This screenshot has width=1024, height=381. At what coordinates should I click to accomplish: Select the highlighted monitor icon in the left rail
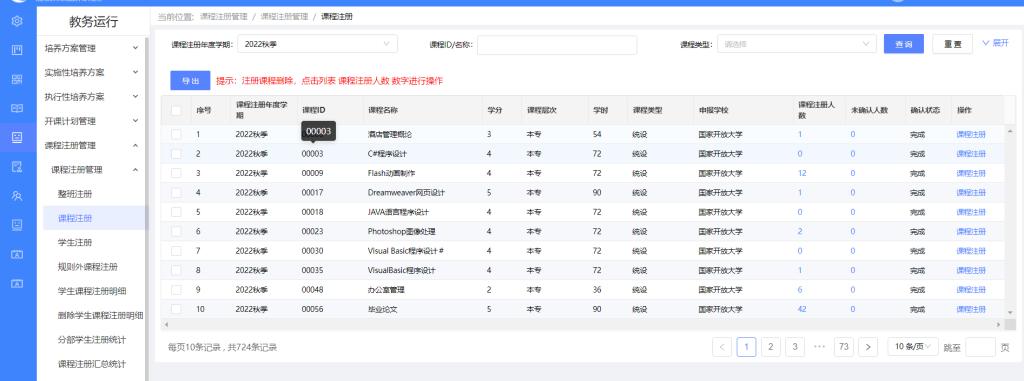[x=17, y=137]
